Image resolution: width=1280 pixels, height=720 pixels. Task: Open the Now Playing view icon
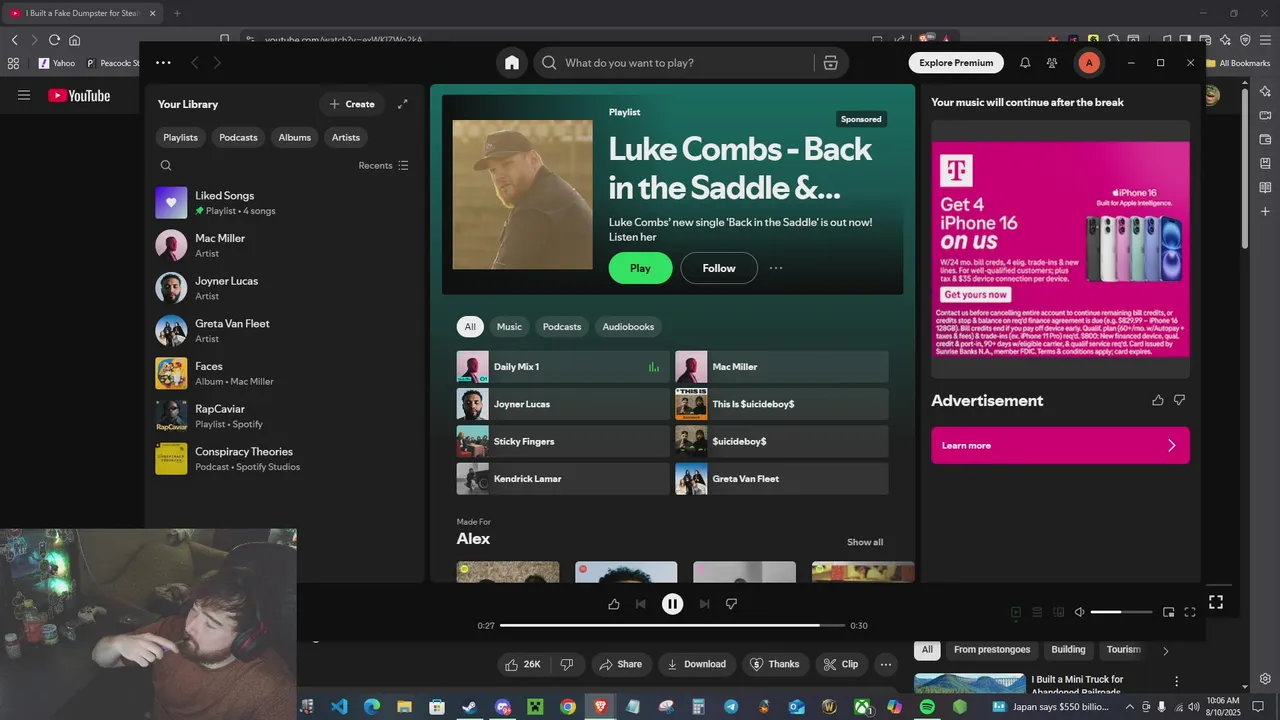1016,612
